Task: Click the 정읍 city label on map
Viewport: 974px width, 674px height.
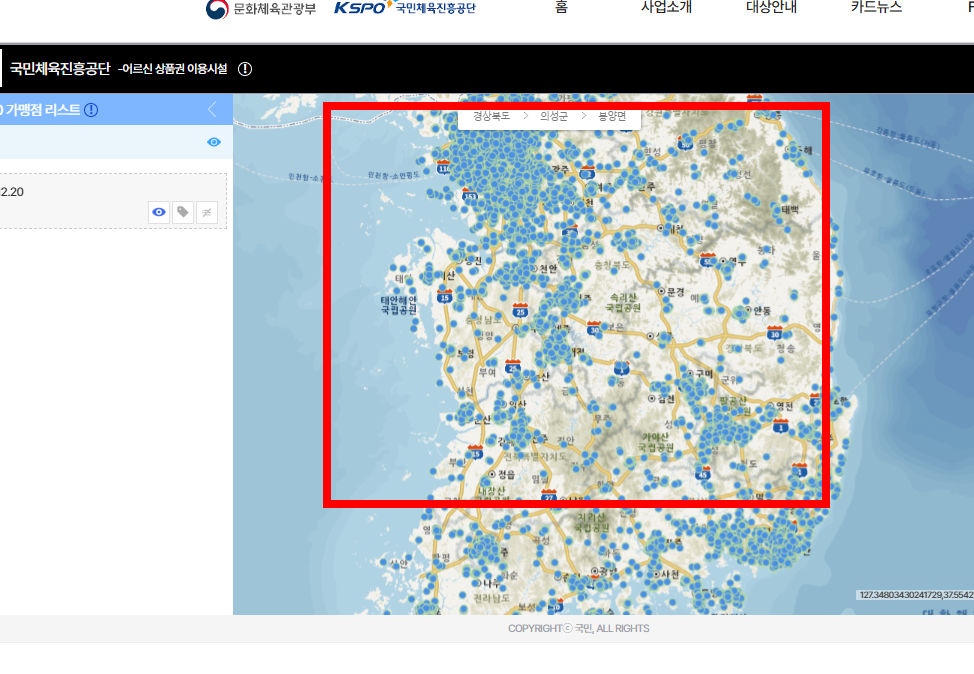Action: pos(506,474)
